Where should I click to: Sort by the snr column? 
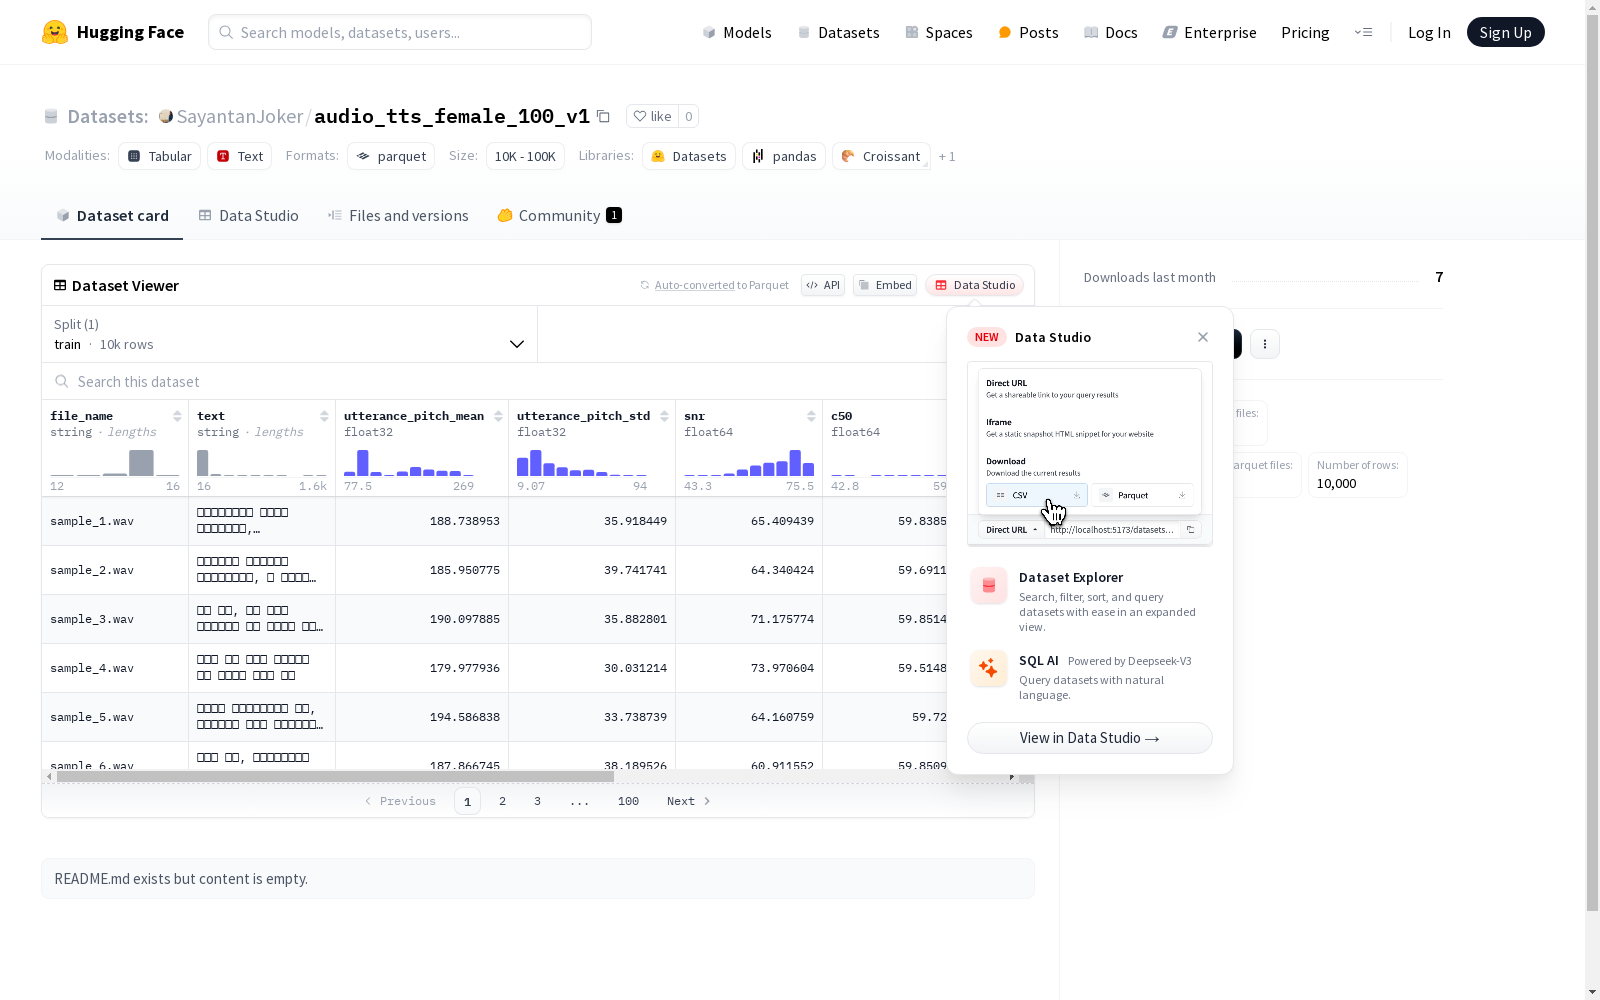pyautogui.click(x=811, y=416)
